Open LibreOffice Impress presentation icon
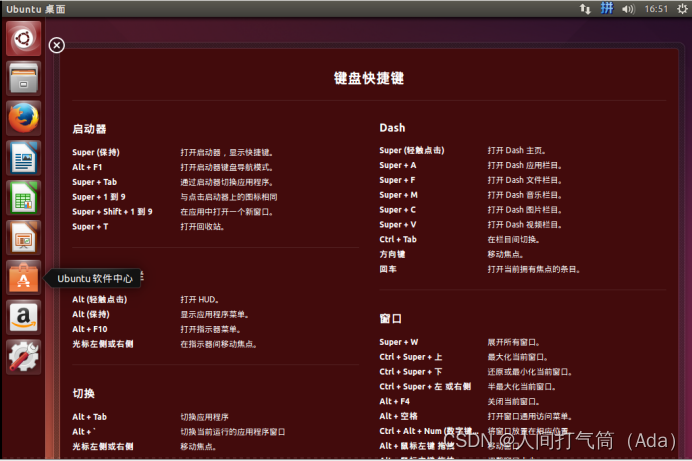The image size is (692, 461). 23,238
